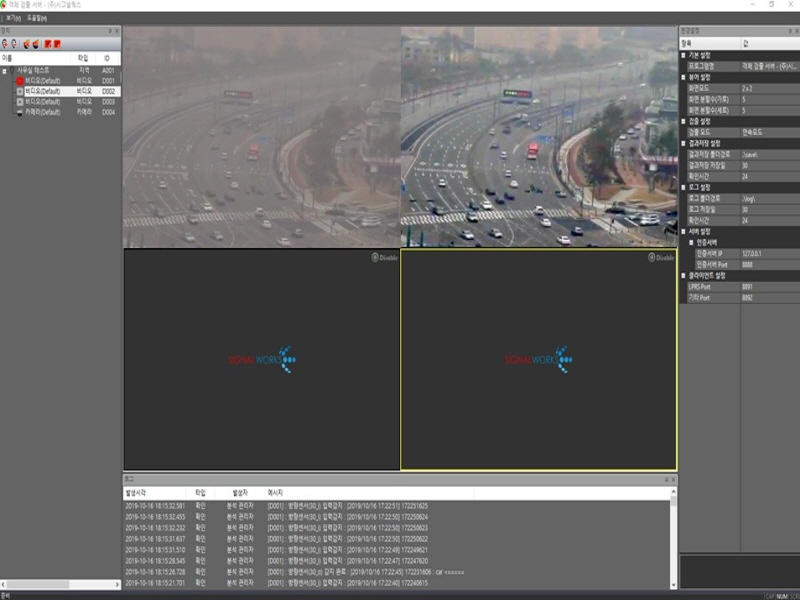Screen dimensions: 800x600
Task: Click the Disable indicator in bottom-left video pane
Action: click(x=385, y=258)
